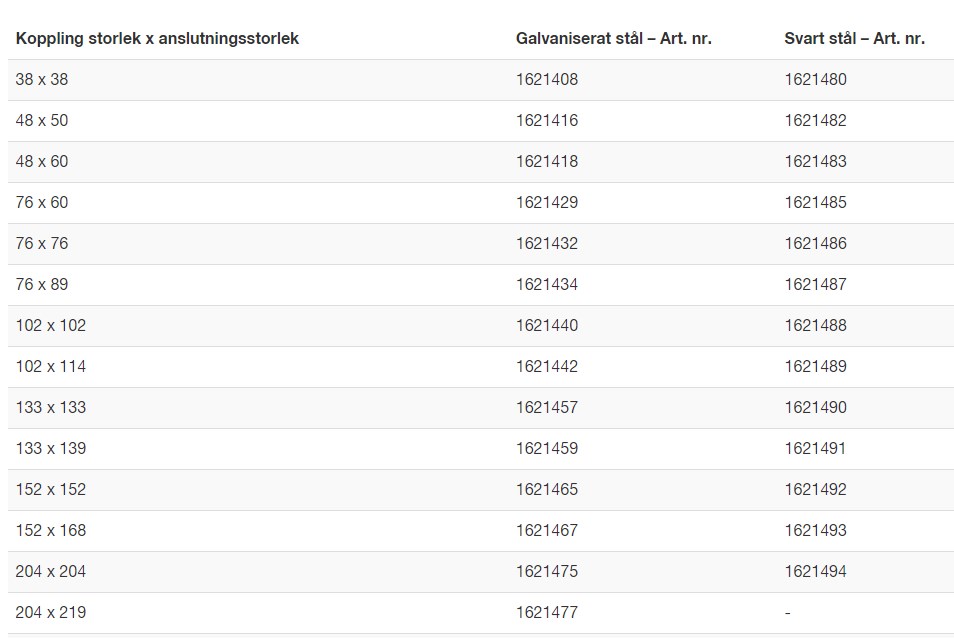Click the Koppling storlek column header
The width and height of the screenshot is (954, 638).
click(157, 39)
